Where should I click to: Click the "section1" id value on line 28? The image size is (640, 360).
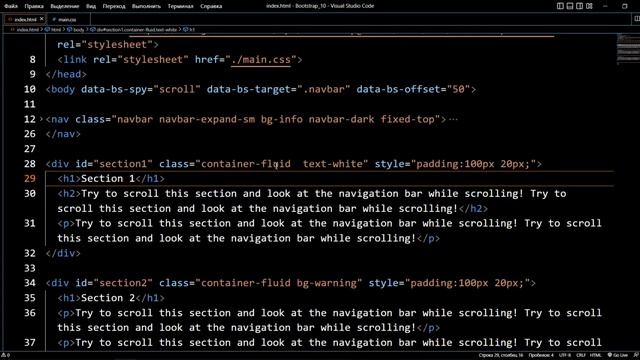click(123, 164)
